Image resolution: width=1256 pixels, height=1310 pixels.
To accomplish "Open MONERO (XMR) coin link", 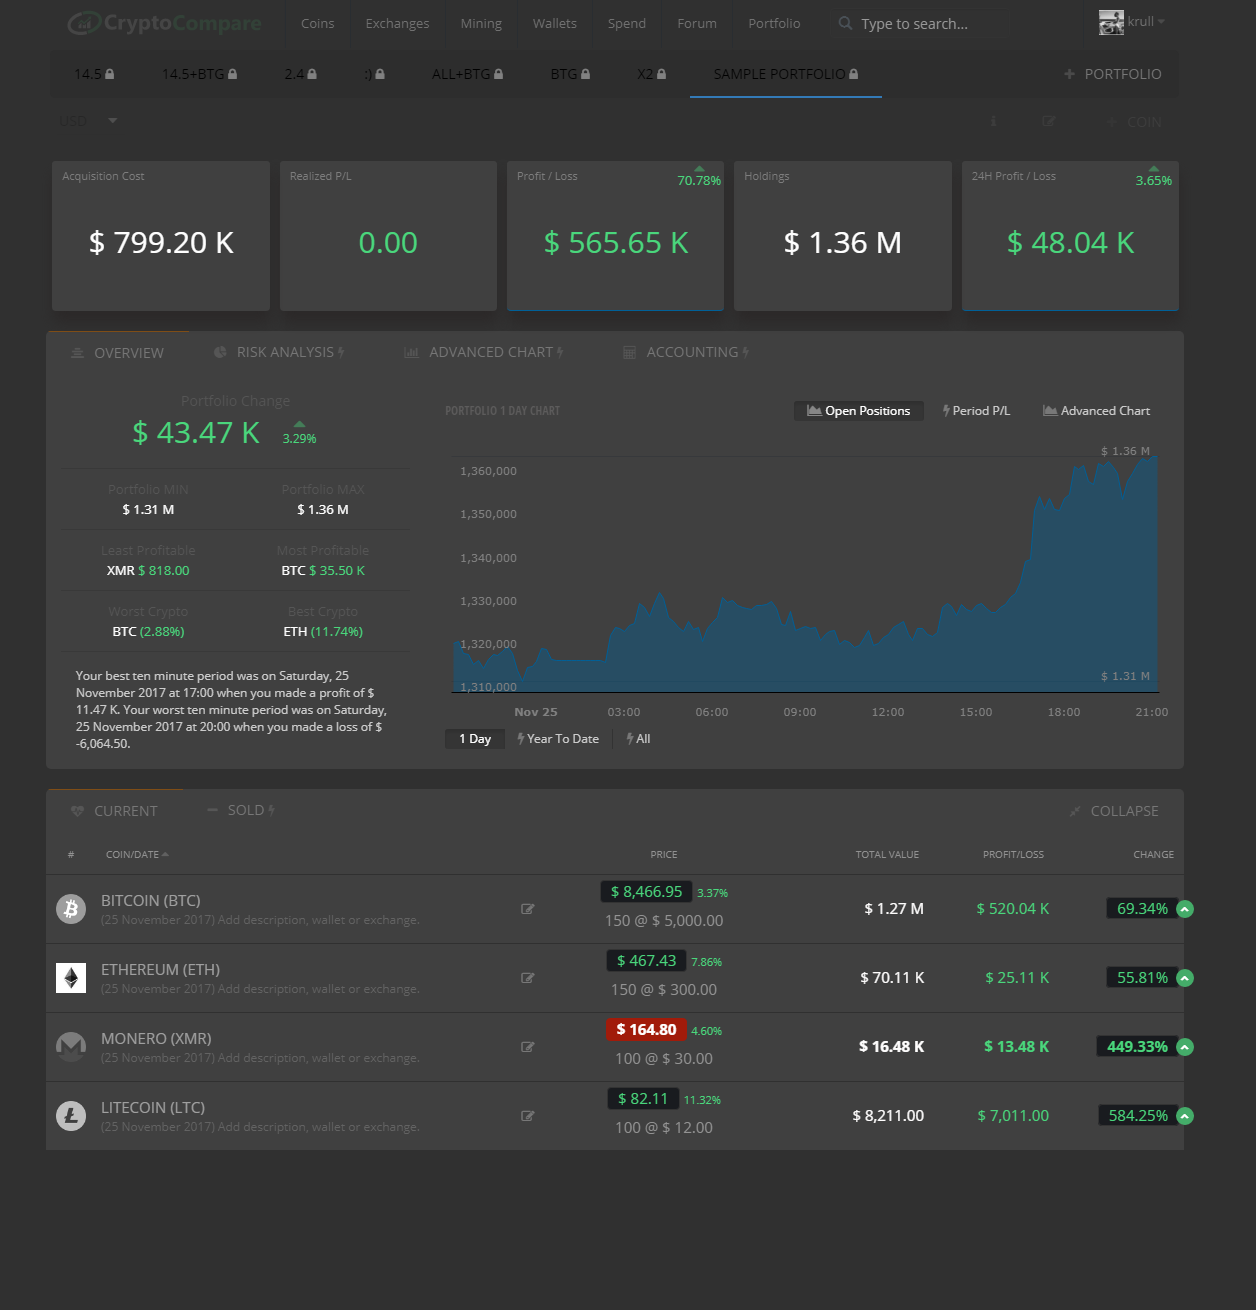I will (156, 1039).
